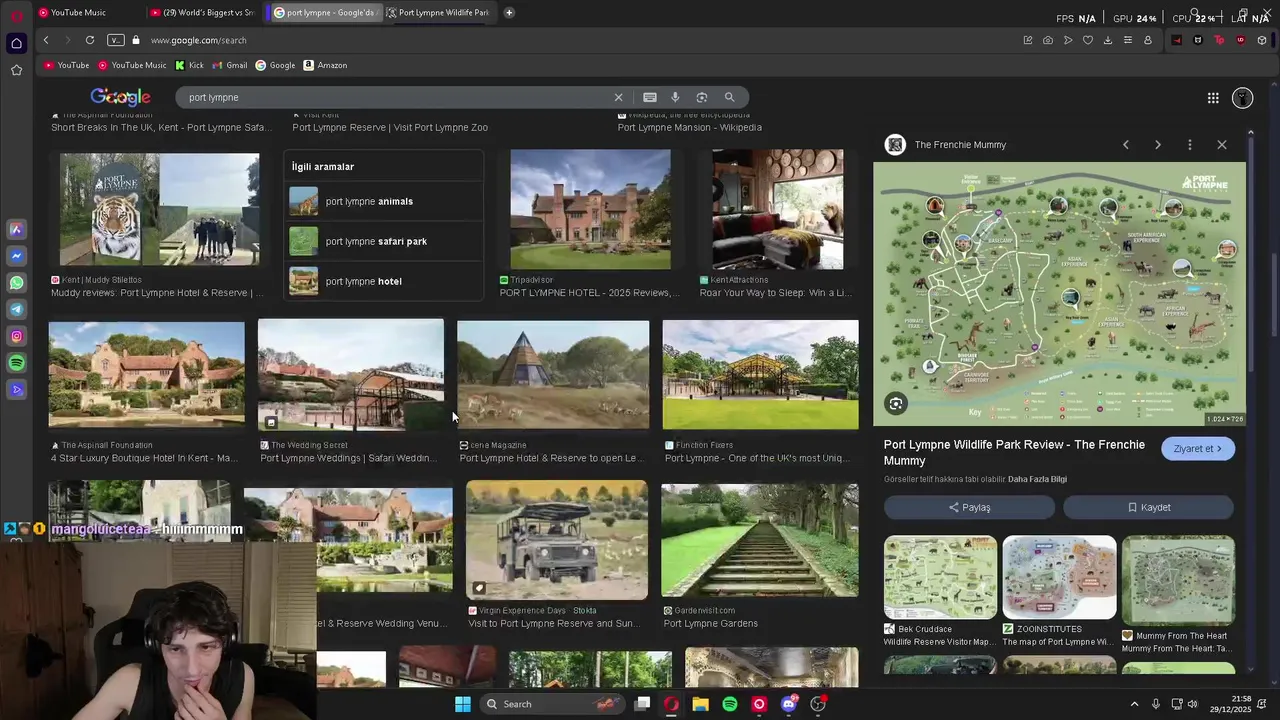The width and height of the screenshot is (1280, 720).
Task: Click the Ziyaret et visit button
Action: (1198, 449)
